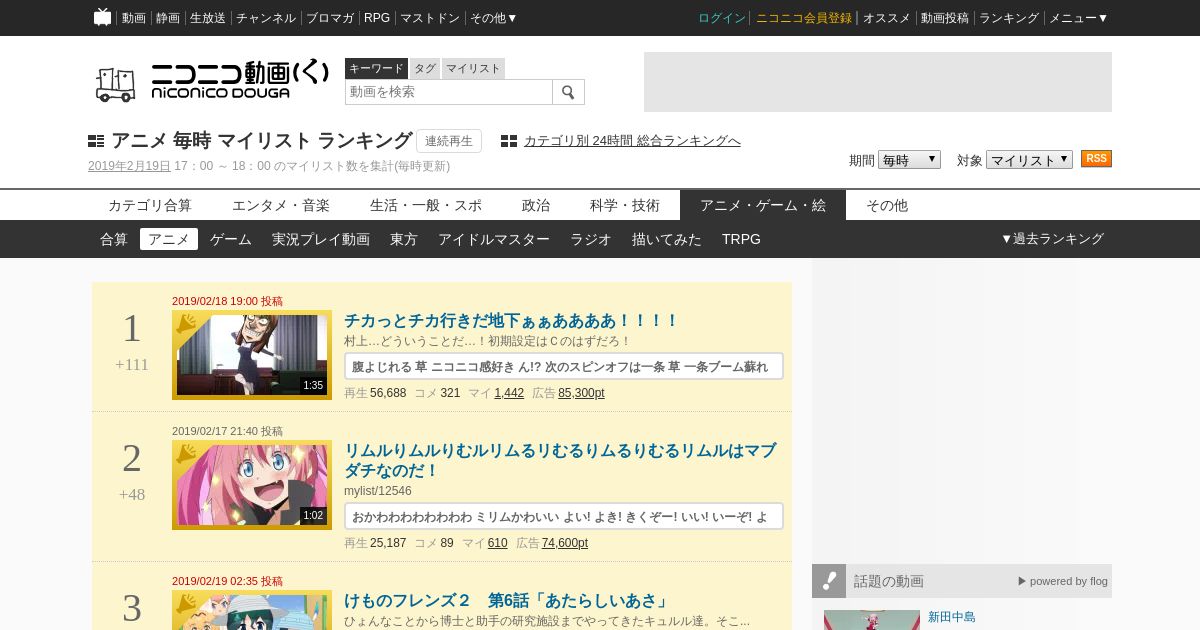Open the 対象 マイリスト dropdown
The height and width of the screenshot is (630, 1200).
point(1029,160)
